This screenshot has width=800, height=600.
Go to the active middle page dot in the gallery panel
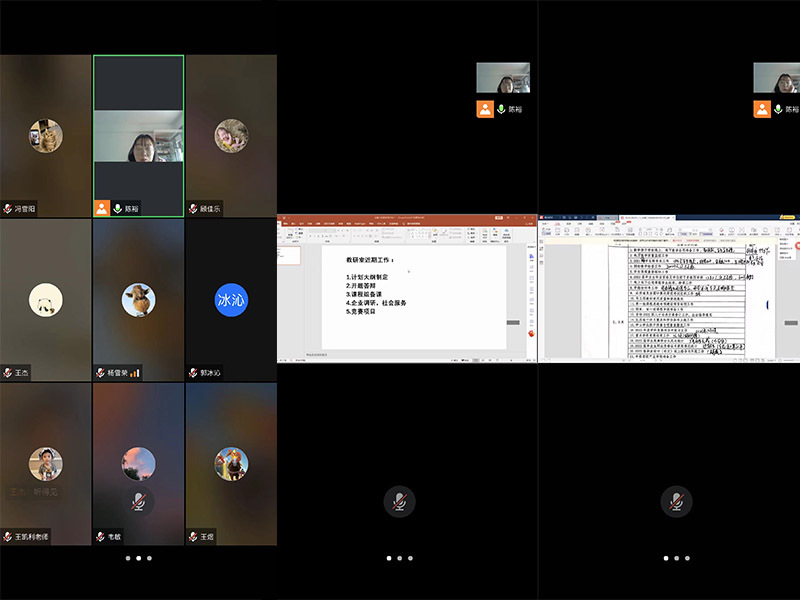click(x=139, y=558)
